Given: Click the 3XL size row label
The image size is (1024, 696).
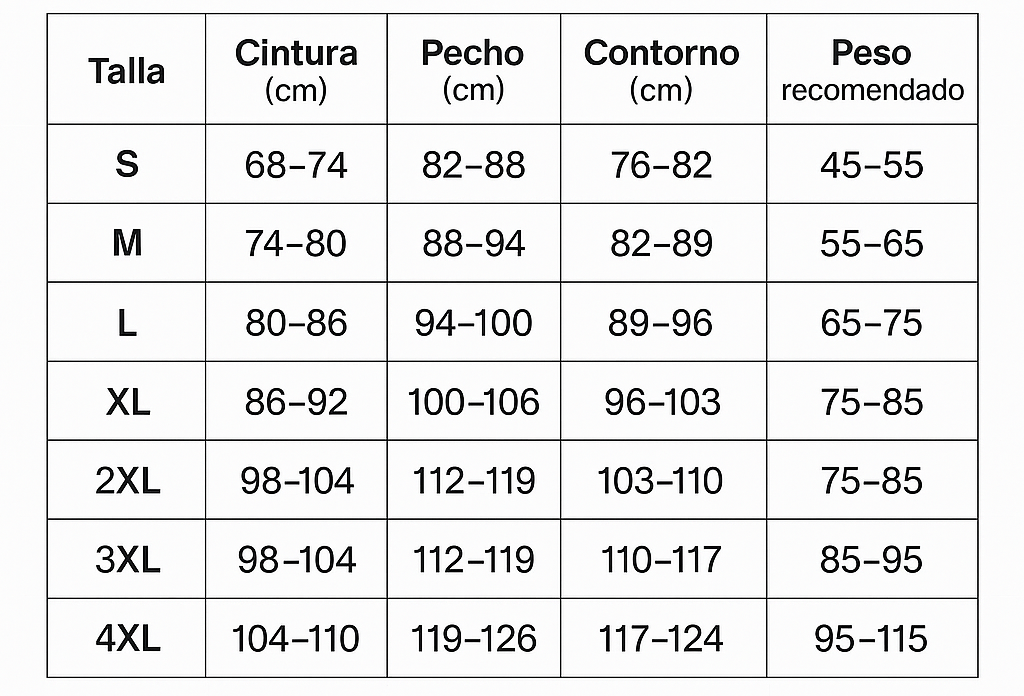Looking at the screenshot, I should point(127,560).
